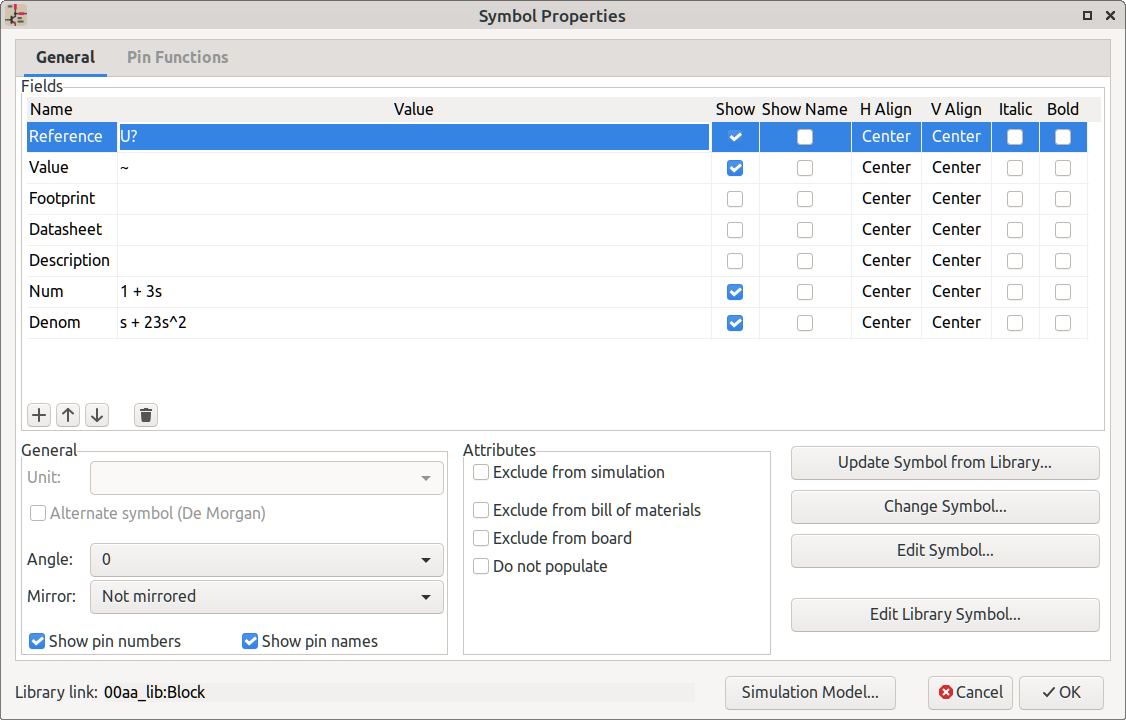This screenshot has height=720, width=1126.
Task: Uncheck Show for the Num field
Action: click(x=735, y=292)
